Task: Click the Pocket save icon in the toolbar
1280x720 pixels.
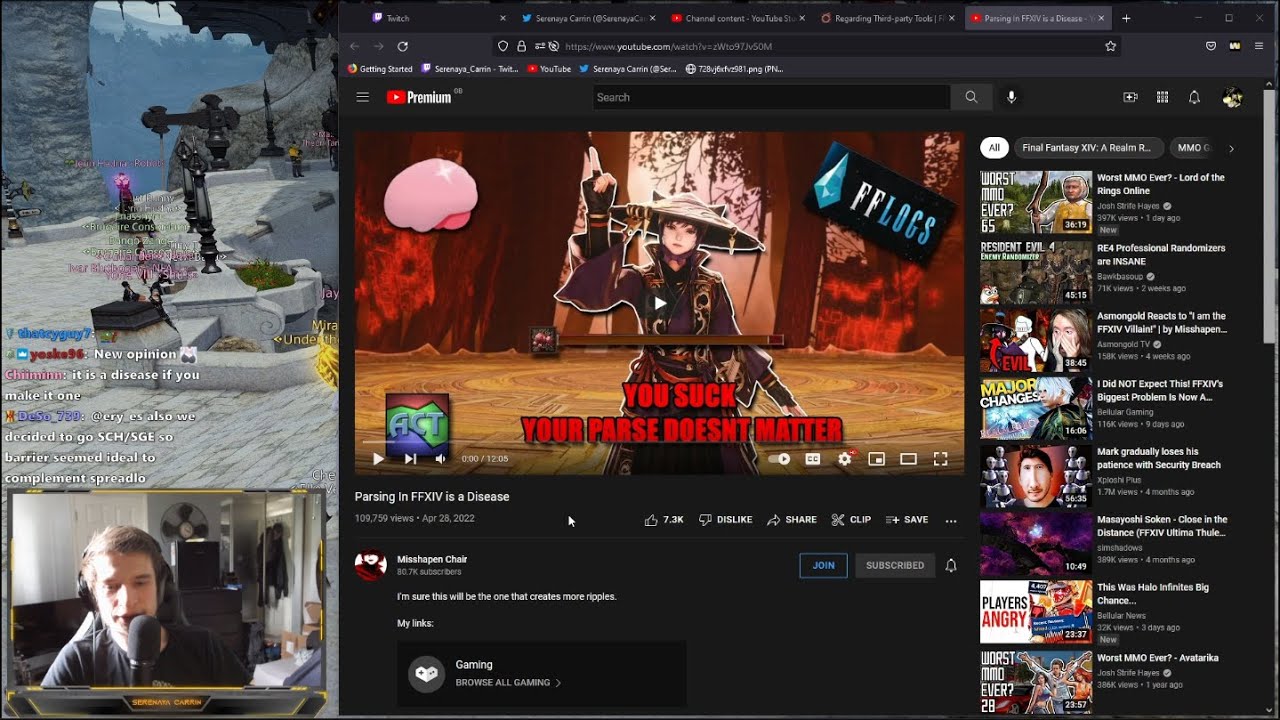Action: click(1211, 46)
